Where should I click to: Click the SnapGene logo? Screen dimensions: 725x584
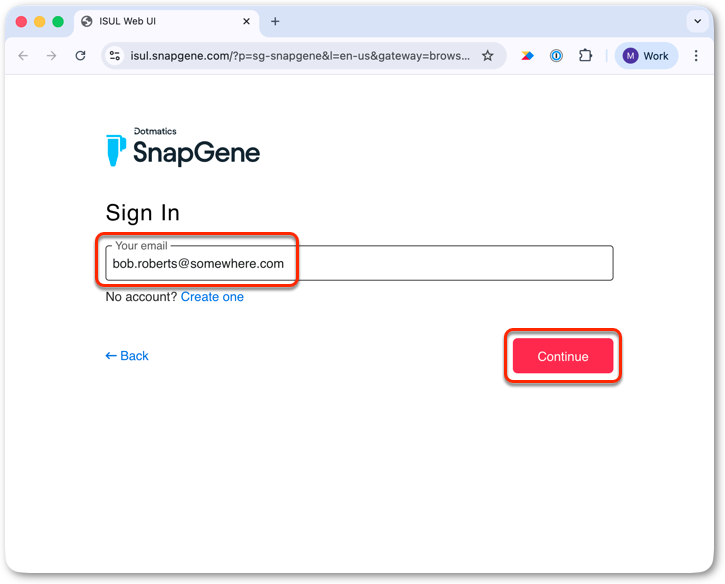point(183,147)
